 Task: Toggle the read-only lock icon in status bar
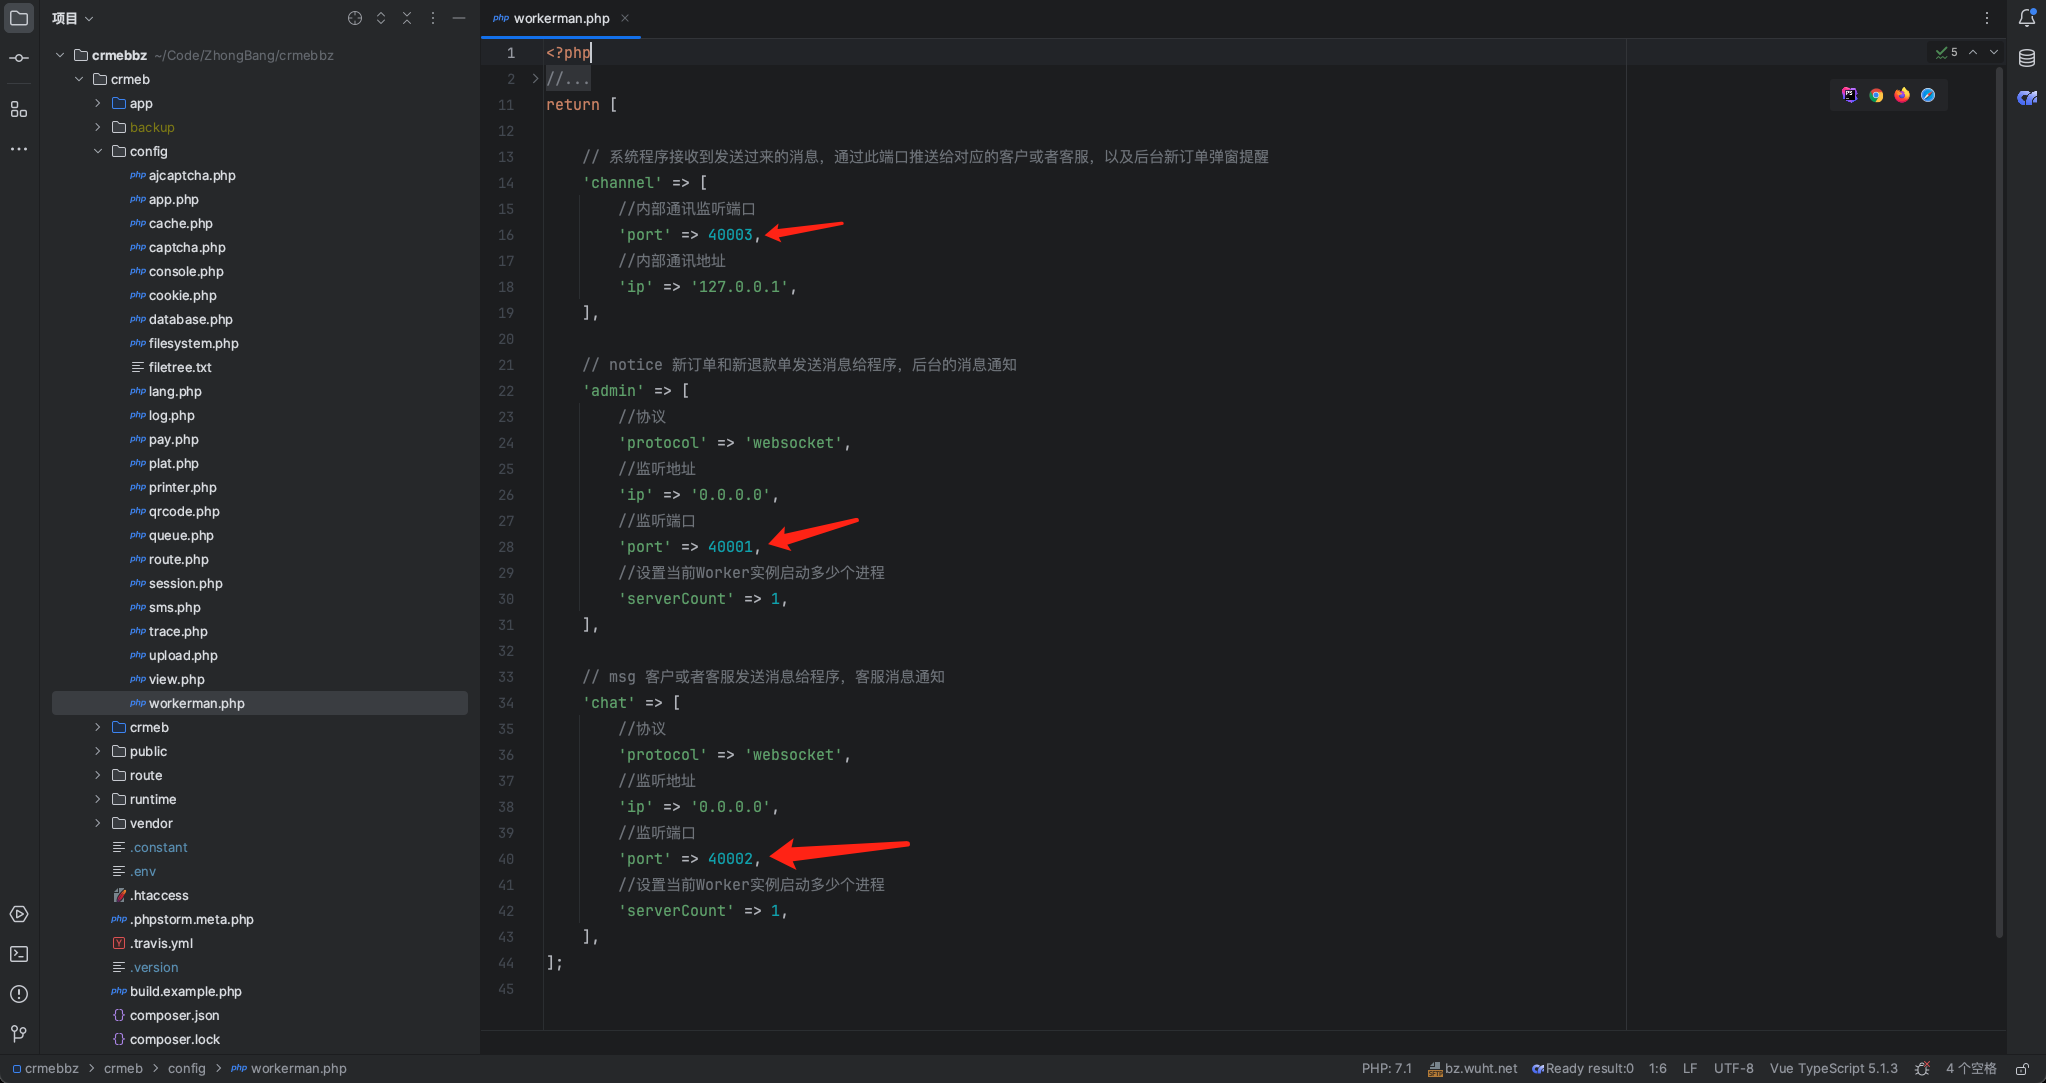tap(2022, 1068)
